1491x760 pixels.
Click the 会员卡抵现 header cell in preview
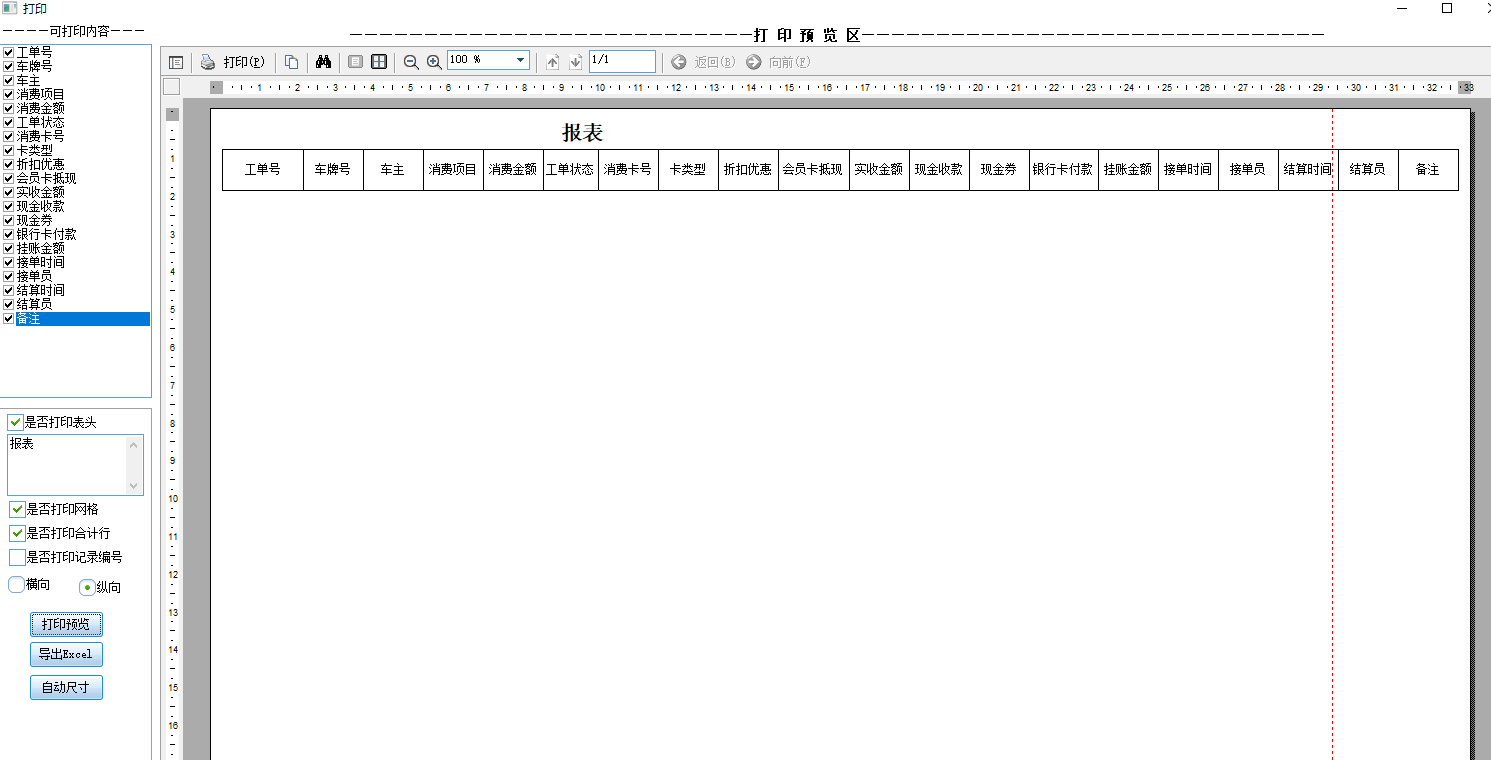coord(813,170)
